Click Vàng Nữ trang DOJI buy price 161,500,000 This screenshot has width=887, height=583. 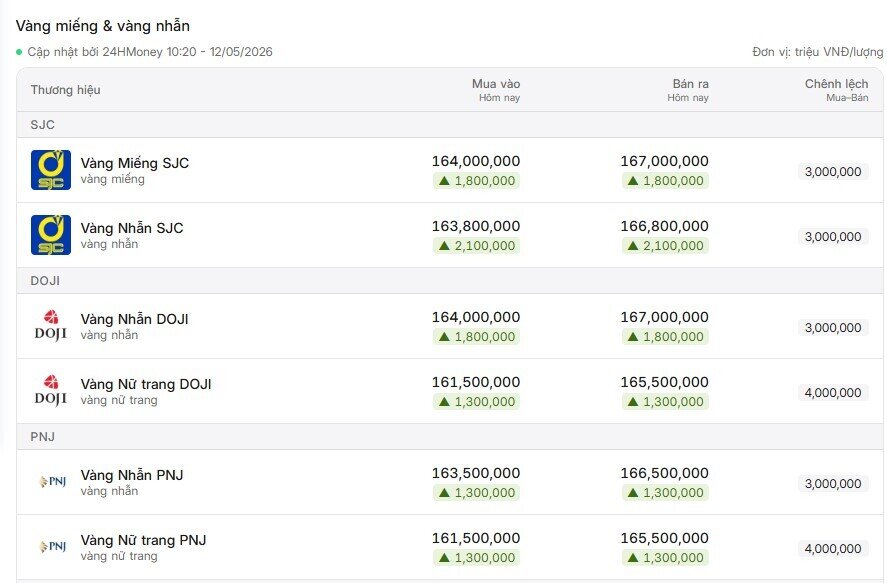point(476,382)
